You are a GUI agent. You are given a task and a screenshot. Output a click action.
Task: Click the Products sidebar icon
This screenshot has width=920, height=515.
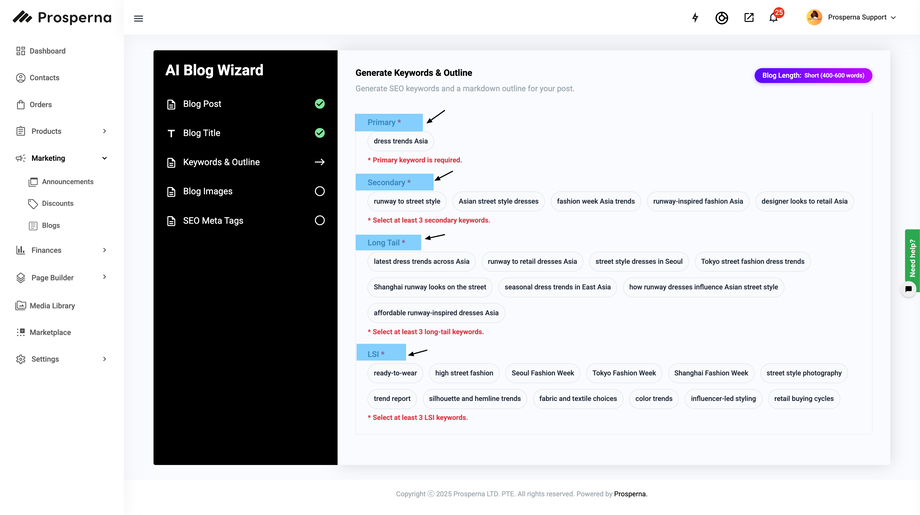(21, 131)
